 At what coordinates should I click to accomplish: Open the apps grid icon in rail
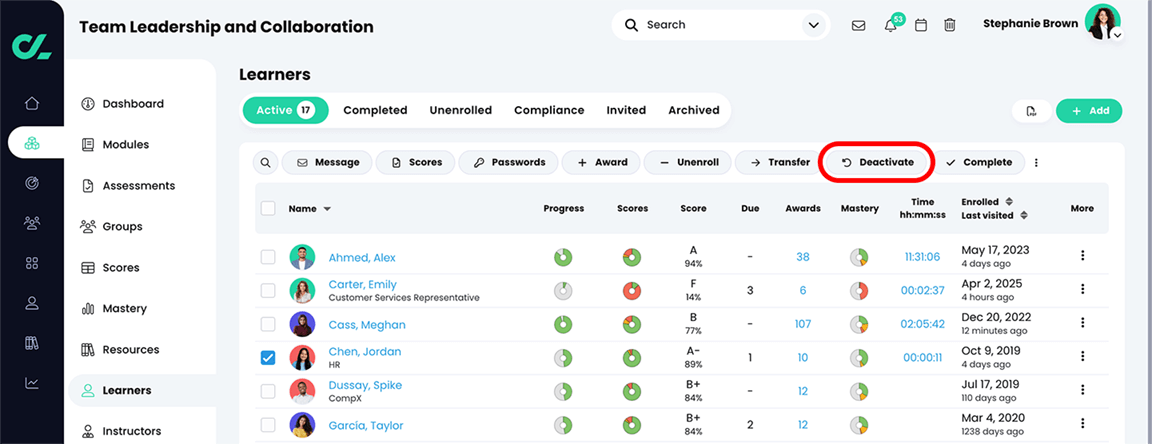pyautogui.click(x=32, y=262)
